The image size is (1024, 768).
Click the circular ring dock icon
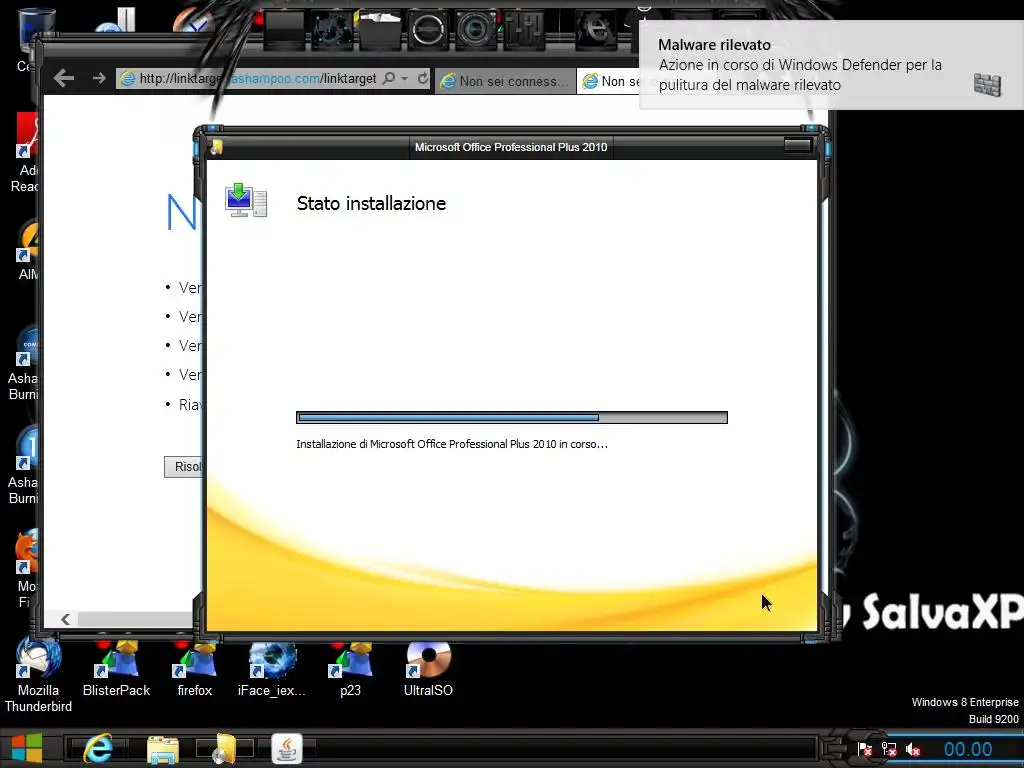coord(428,29)
